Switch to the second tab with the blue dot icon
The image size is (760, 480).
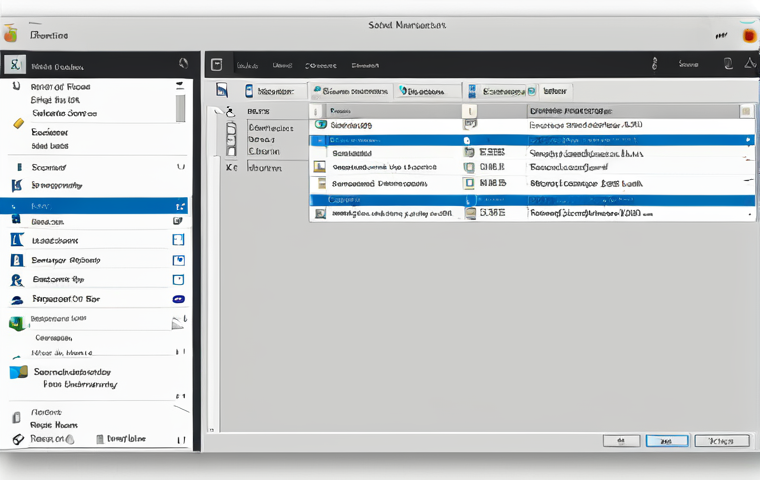click(x=351, y=91)
